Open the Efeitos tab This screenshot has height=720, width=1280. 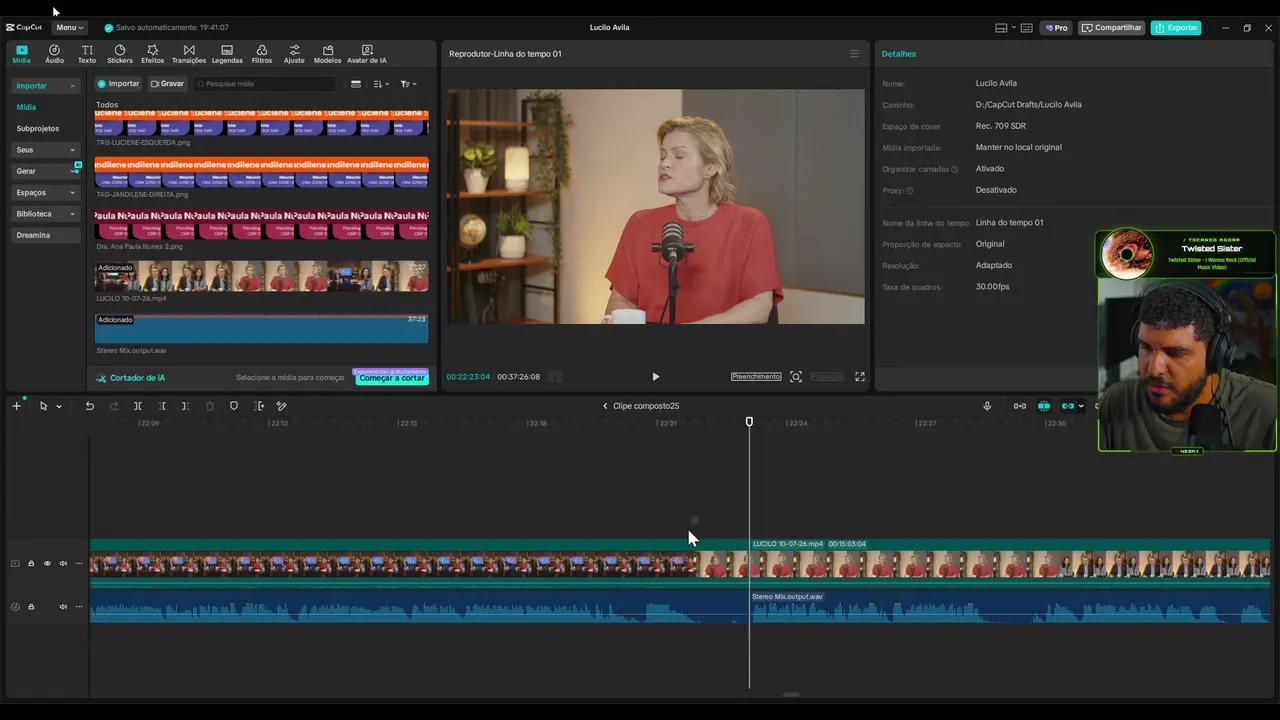[x=152, y=54]
